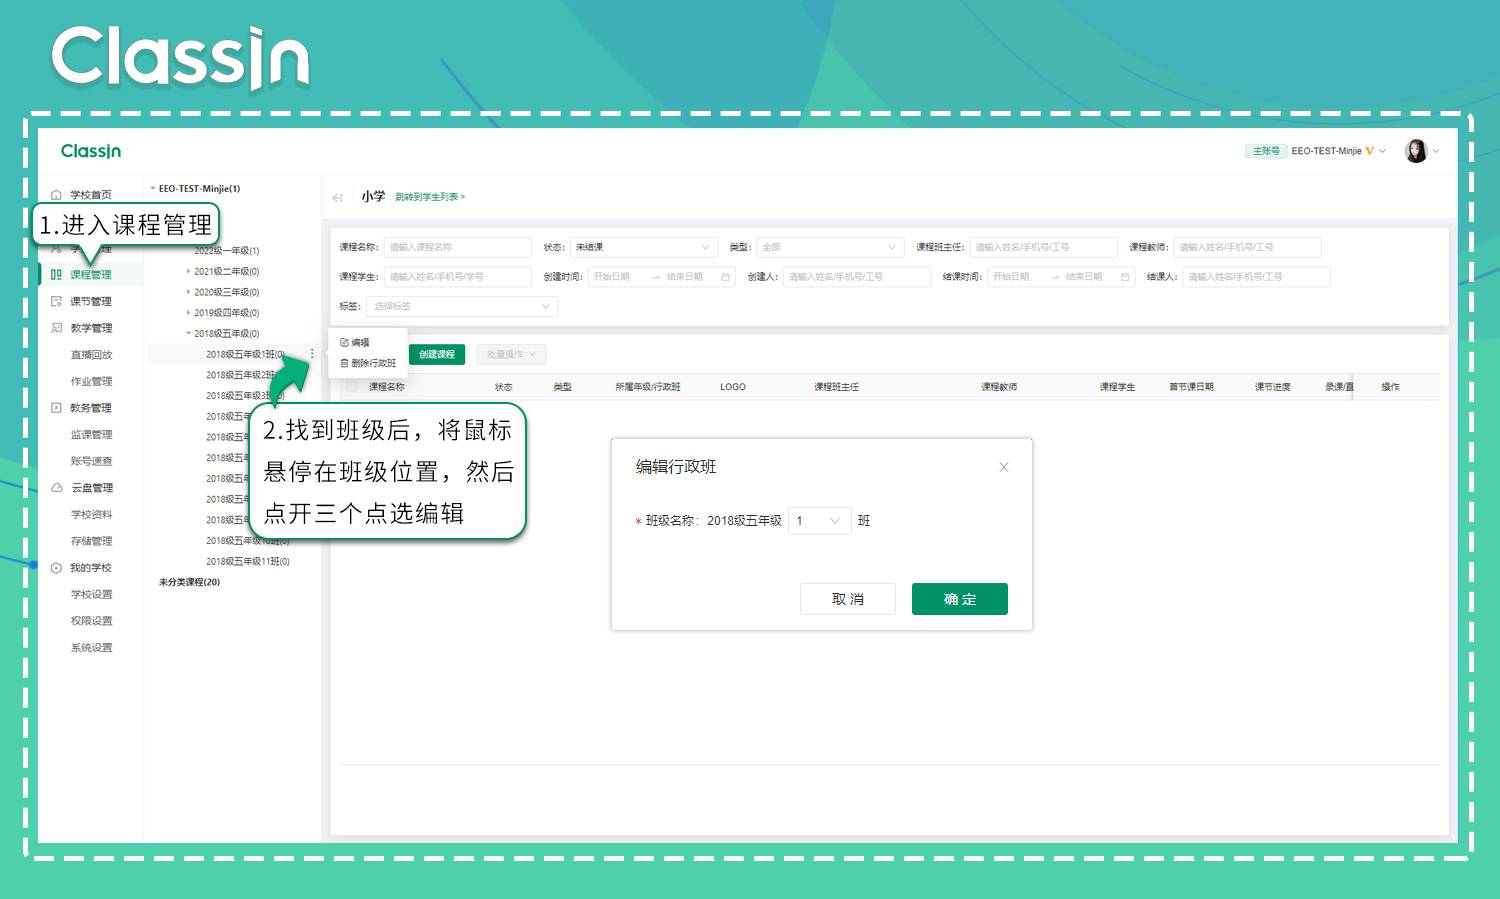1500x899 pixels.
Task: Click the 课程学生 input field
Action: click(x=457, y=277)
